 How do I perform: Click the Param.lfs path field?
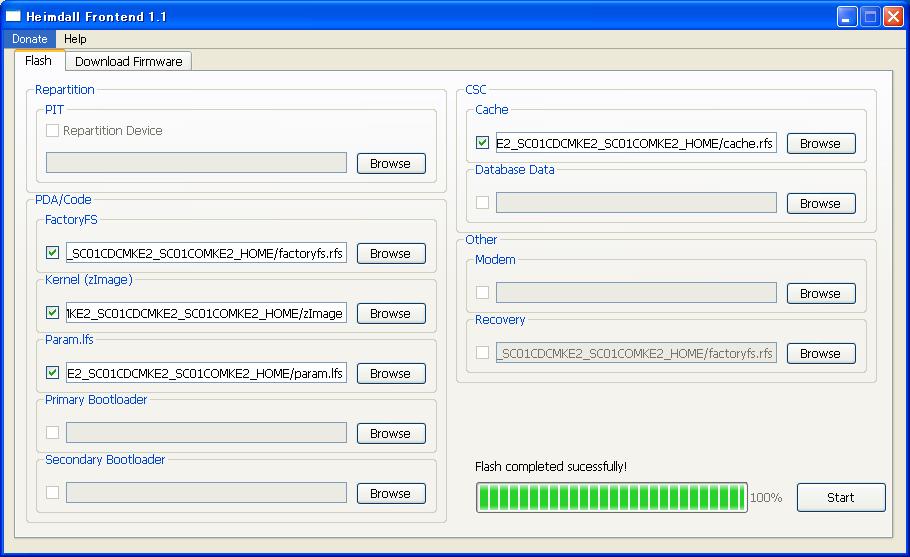206,373
